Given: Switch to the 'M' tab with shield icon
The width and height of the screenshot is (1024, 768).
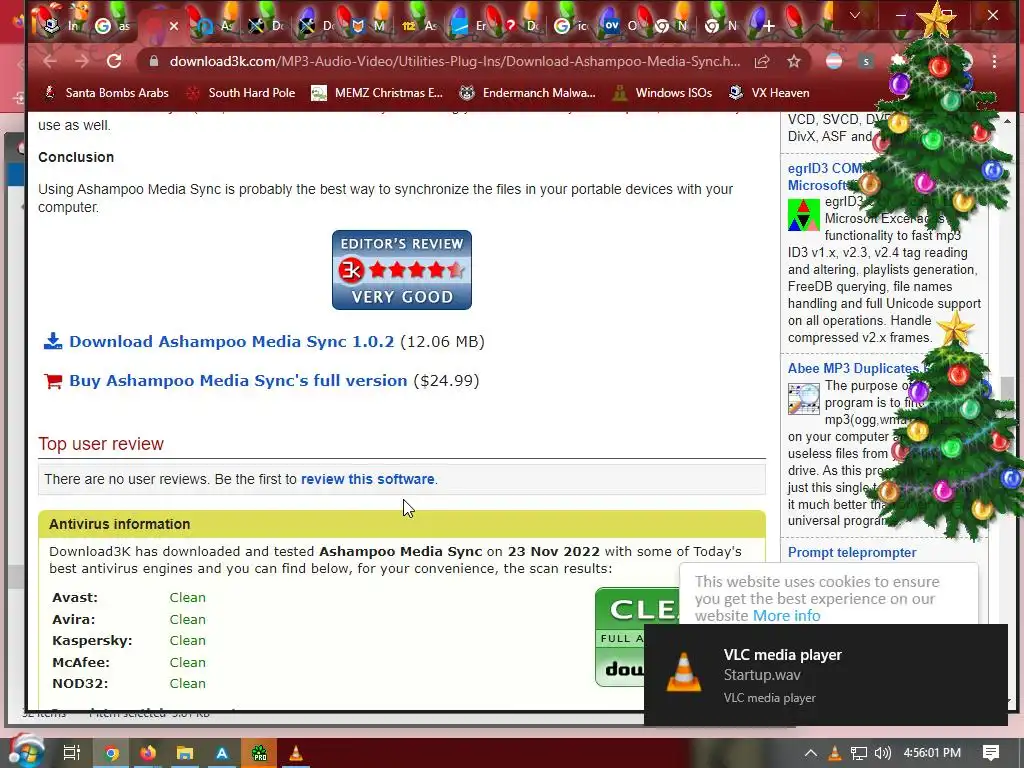Looking at the screenshot, I should [x=368, y=26].
